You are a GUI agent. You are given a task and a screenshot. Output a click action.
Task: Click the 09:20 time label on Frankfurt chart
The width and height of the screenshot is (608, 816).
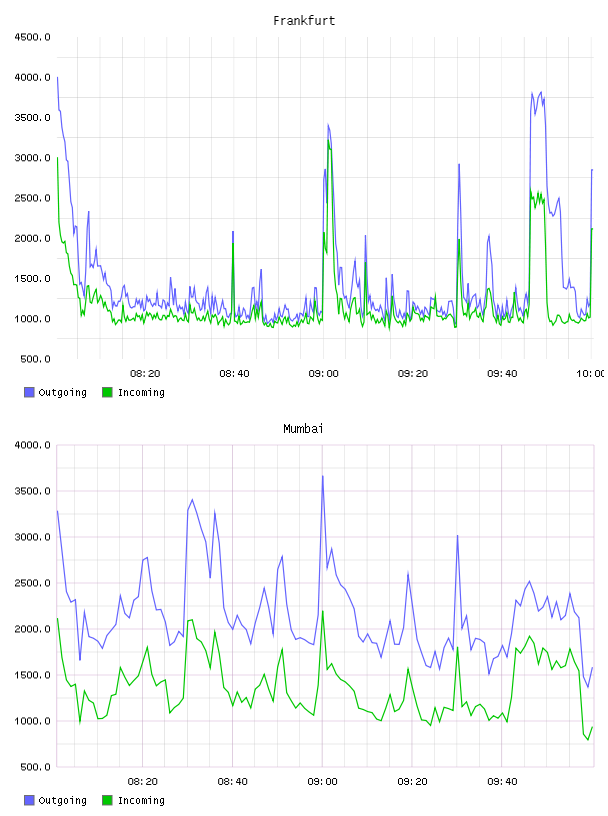coord(413,374)
